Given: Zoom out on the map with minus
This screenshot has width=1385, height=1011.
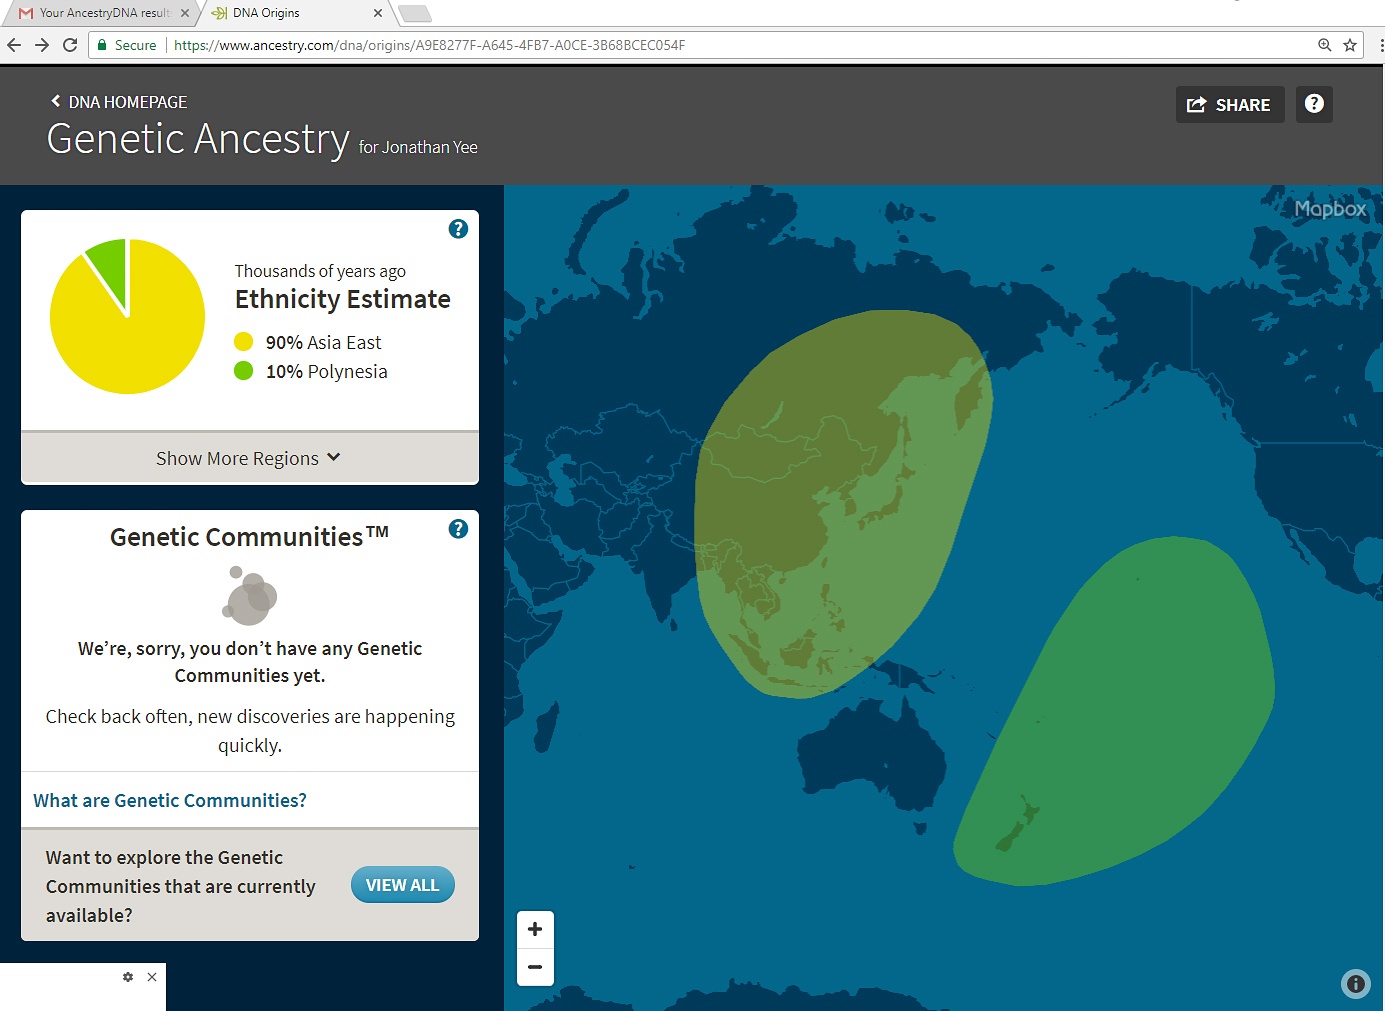Looking at the screenshot, I should 535,967.
